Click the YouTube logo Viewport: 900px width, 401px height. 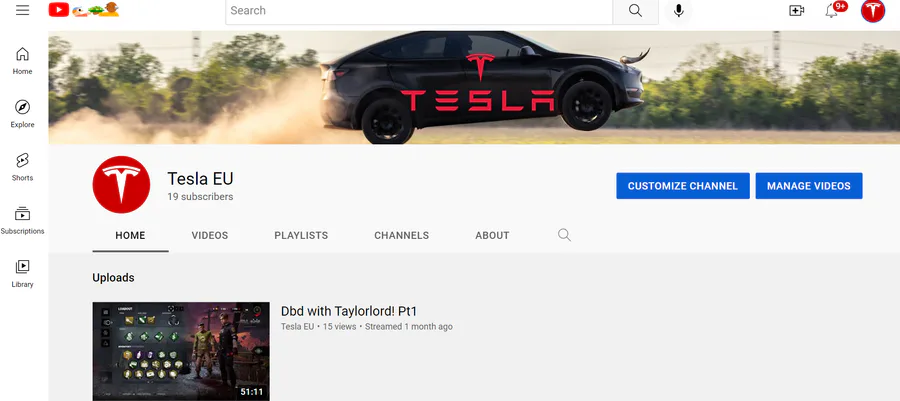coord(84,10)
